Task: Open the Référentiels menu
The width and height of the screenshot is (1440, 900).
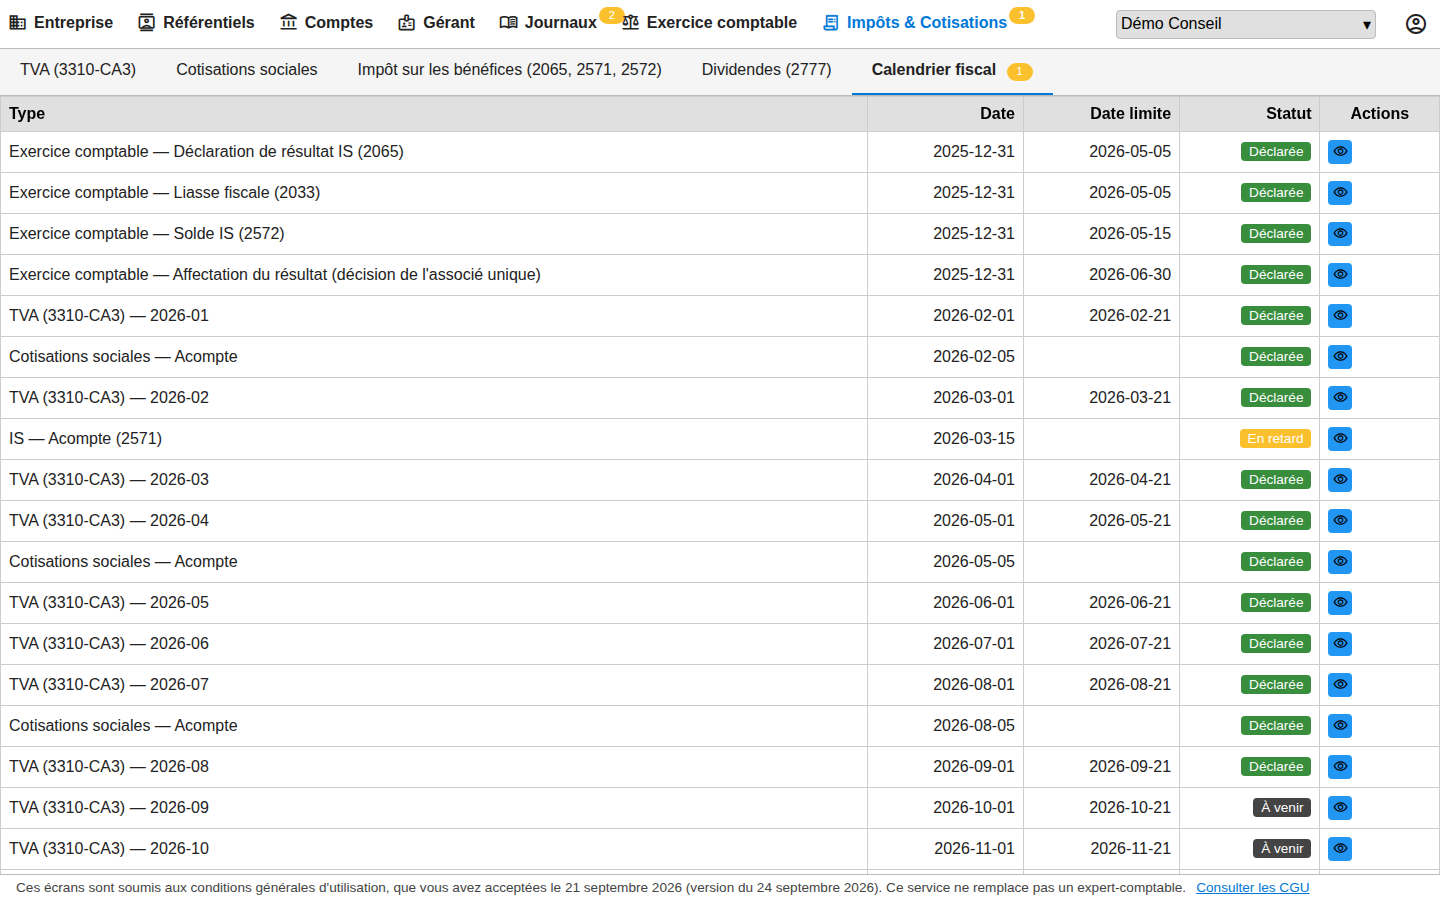Action: click(x=196, y=23)
